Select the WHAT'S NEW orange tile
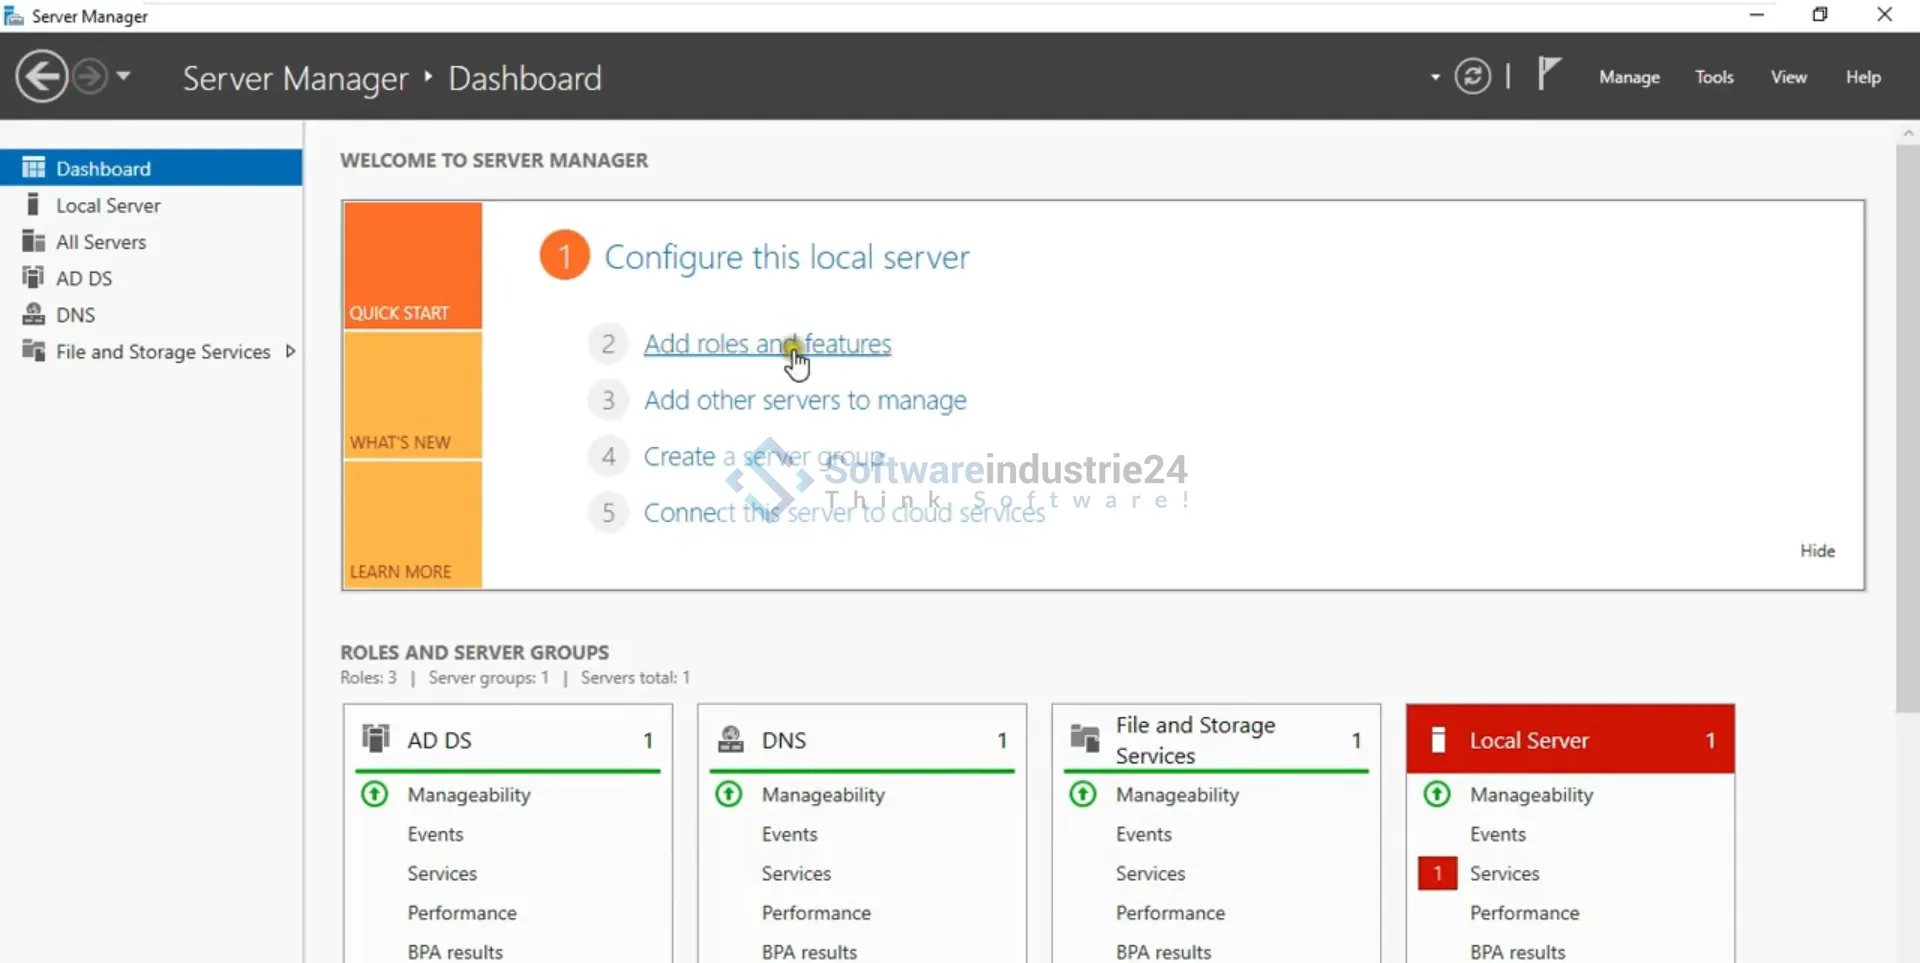 (x=413, y=396)
